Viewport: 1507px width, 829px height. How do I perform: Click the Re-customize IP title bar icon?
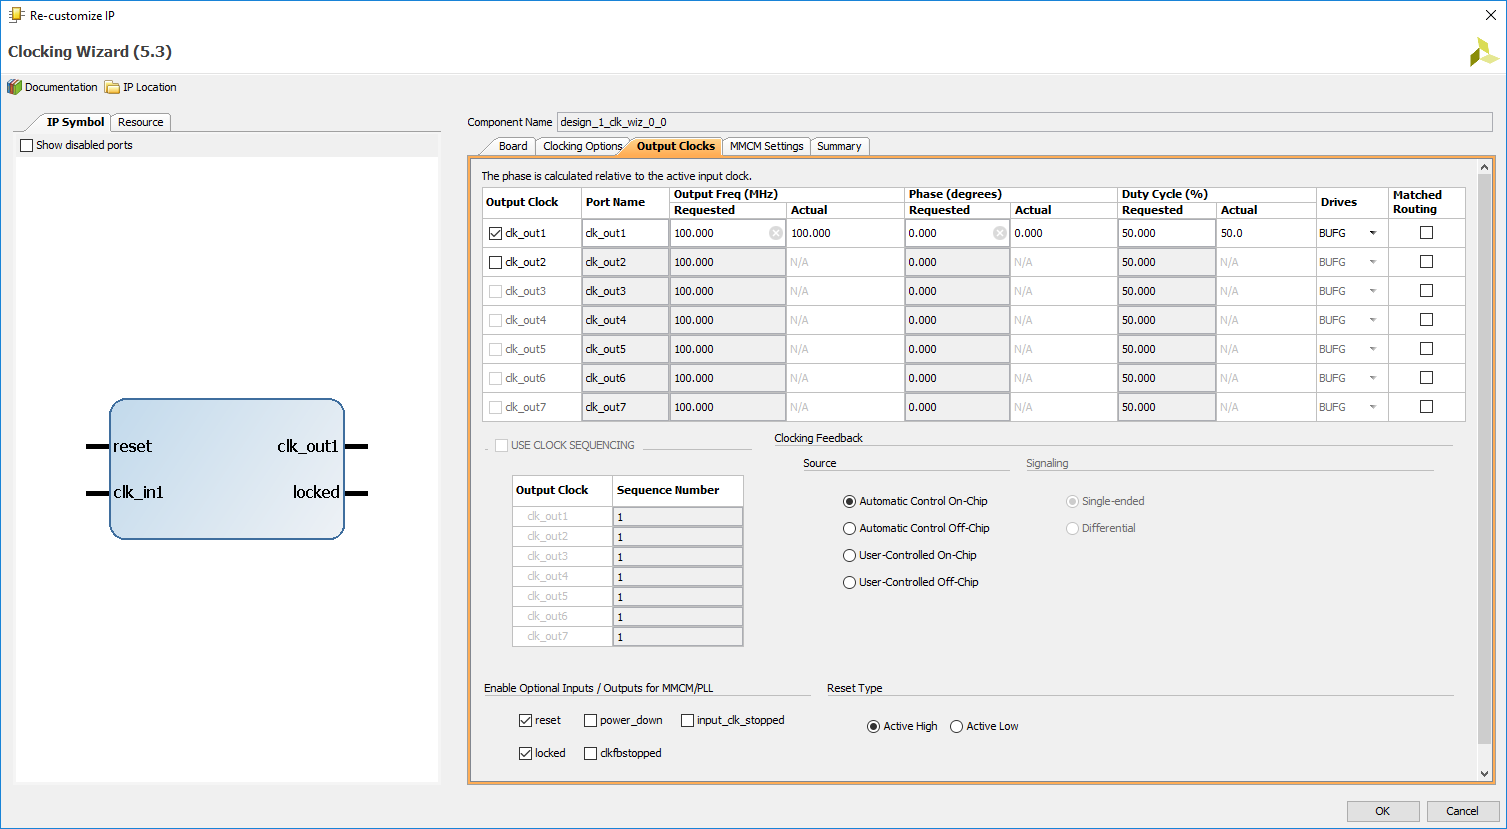tap(16, 16)
